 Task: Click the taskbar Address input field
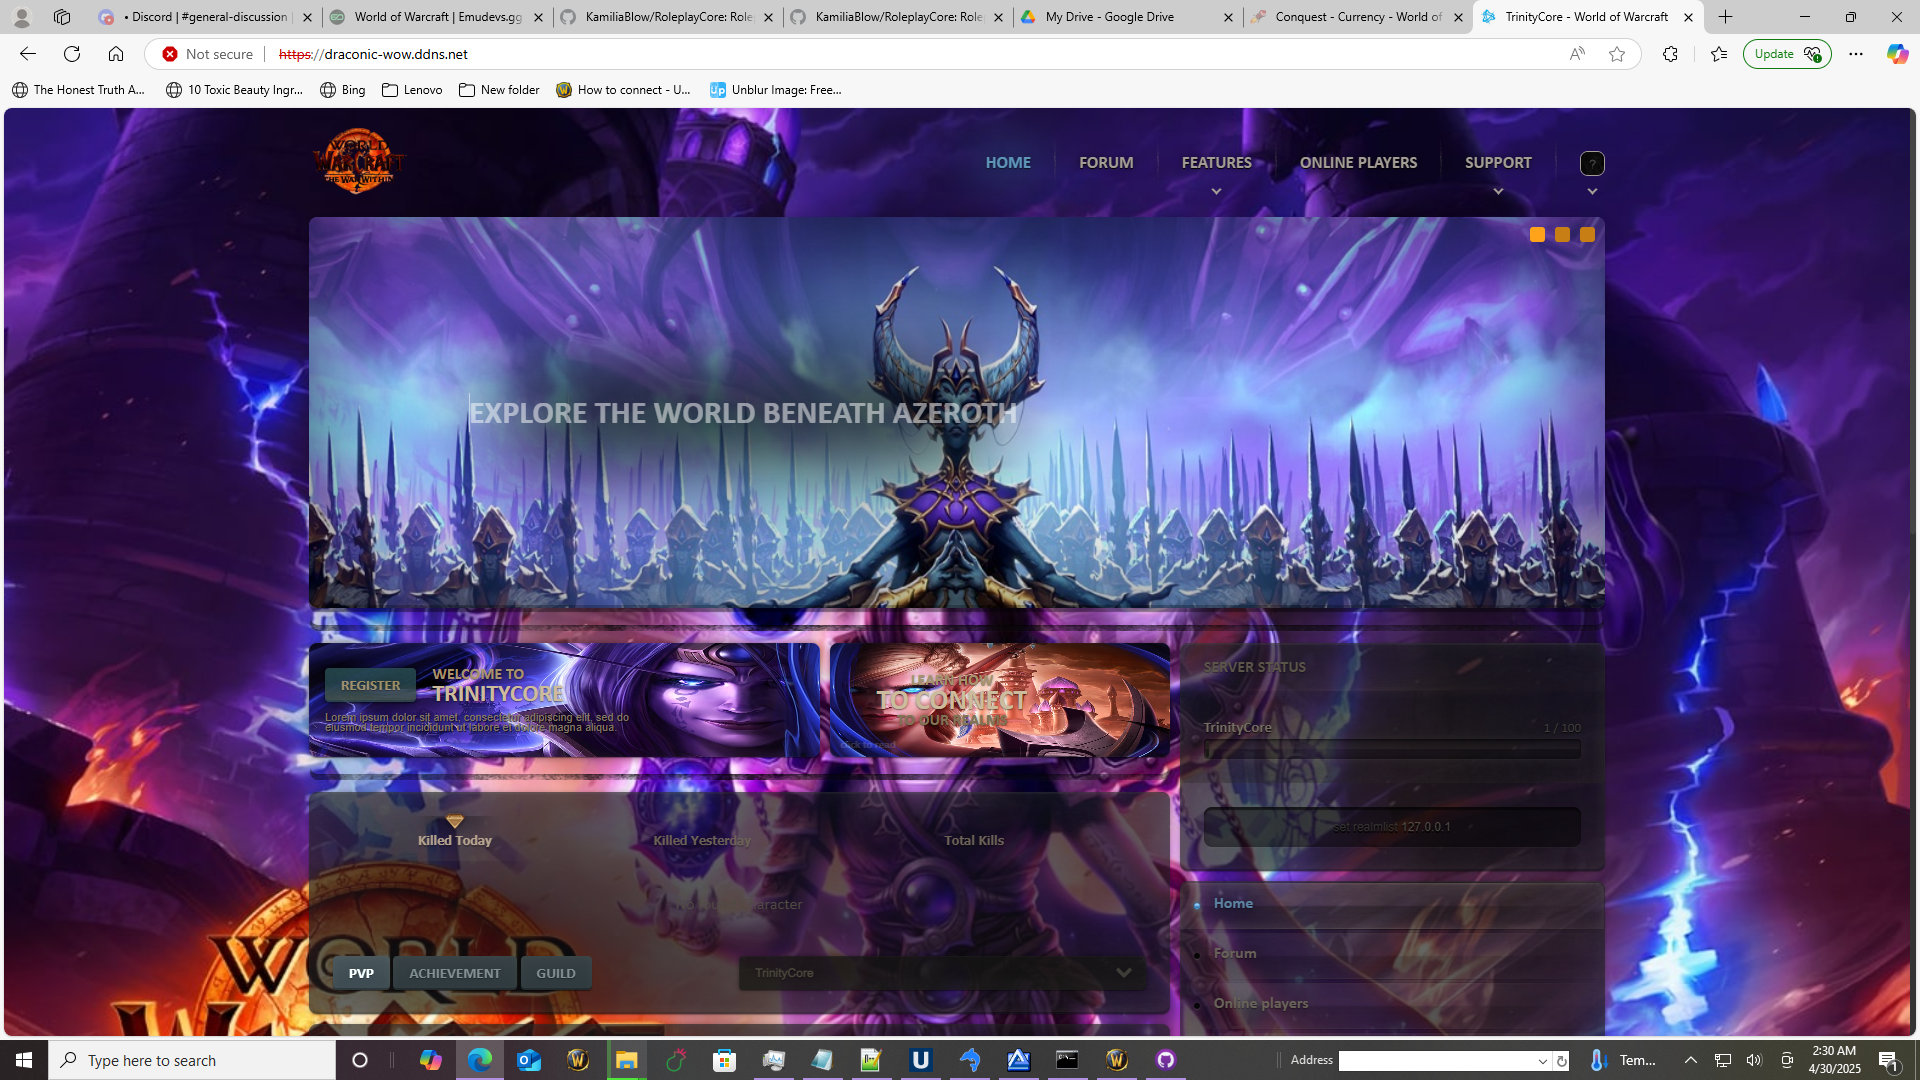1436,1061
